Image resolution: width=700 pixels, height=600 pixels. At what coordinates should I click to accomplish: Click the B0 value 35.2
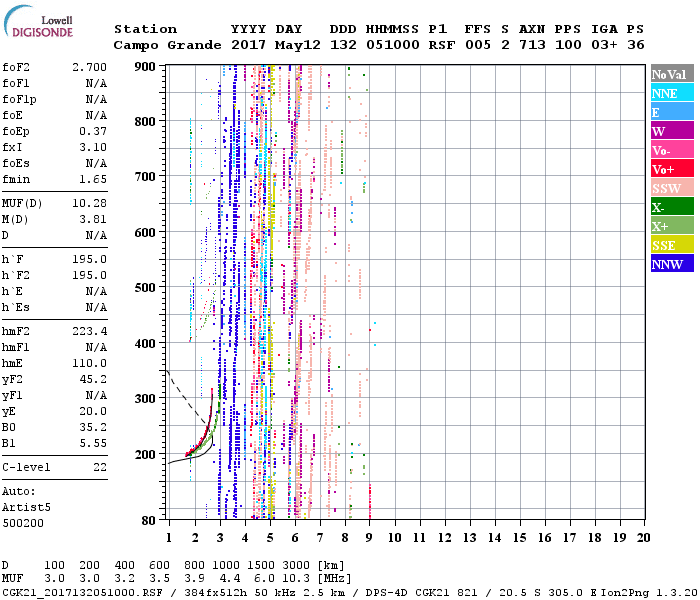click(x=93, y=427)
